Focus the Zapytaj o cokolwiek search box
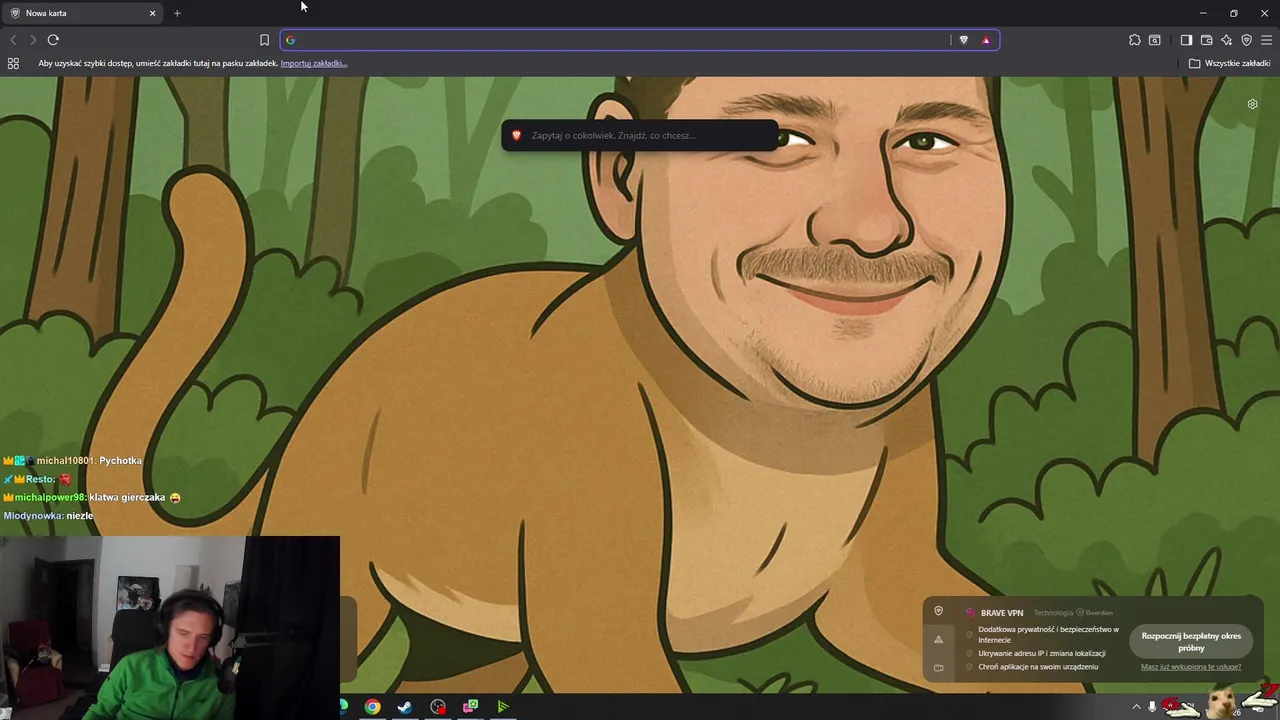This screenshot has width=1280, height=720. (x=640, y=135)
